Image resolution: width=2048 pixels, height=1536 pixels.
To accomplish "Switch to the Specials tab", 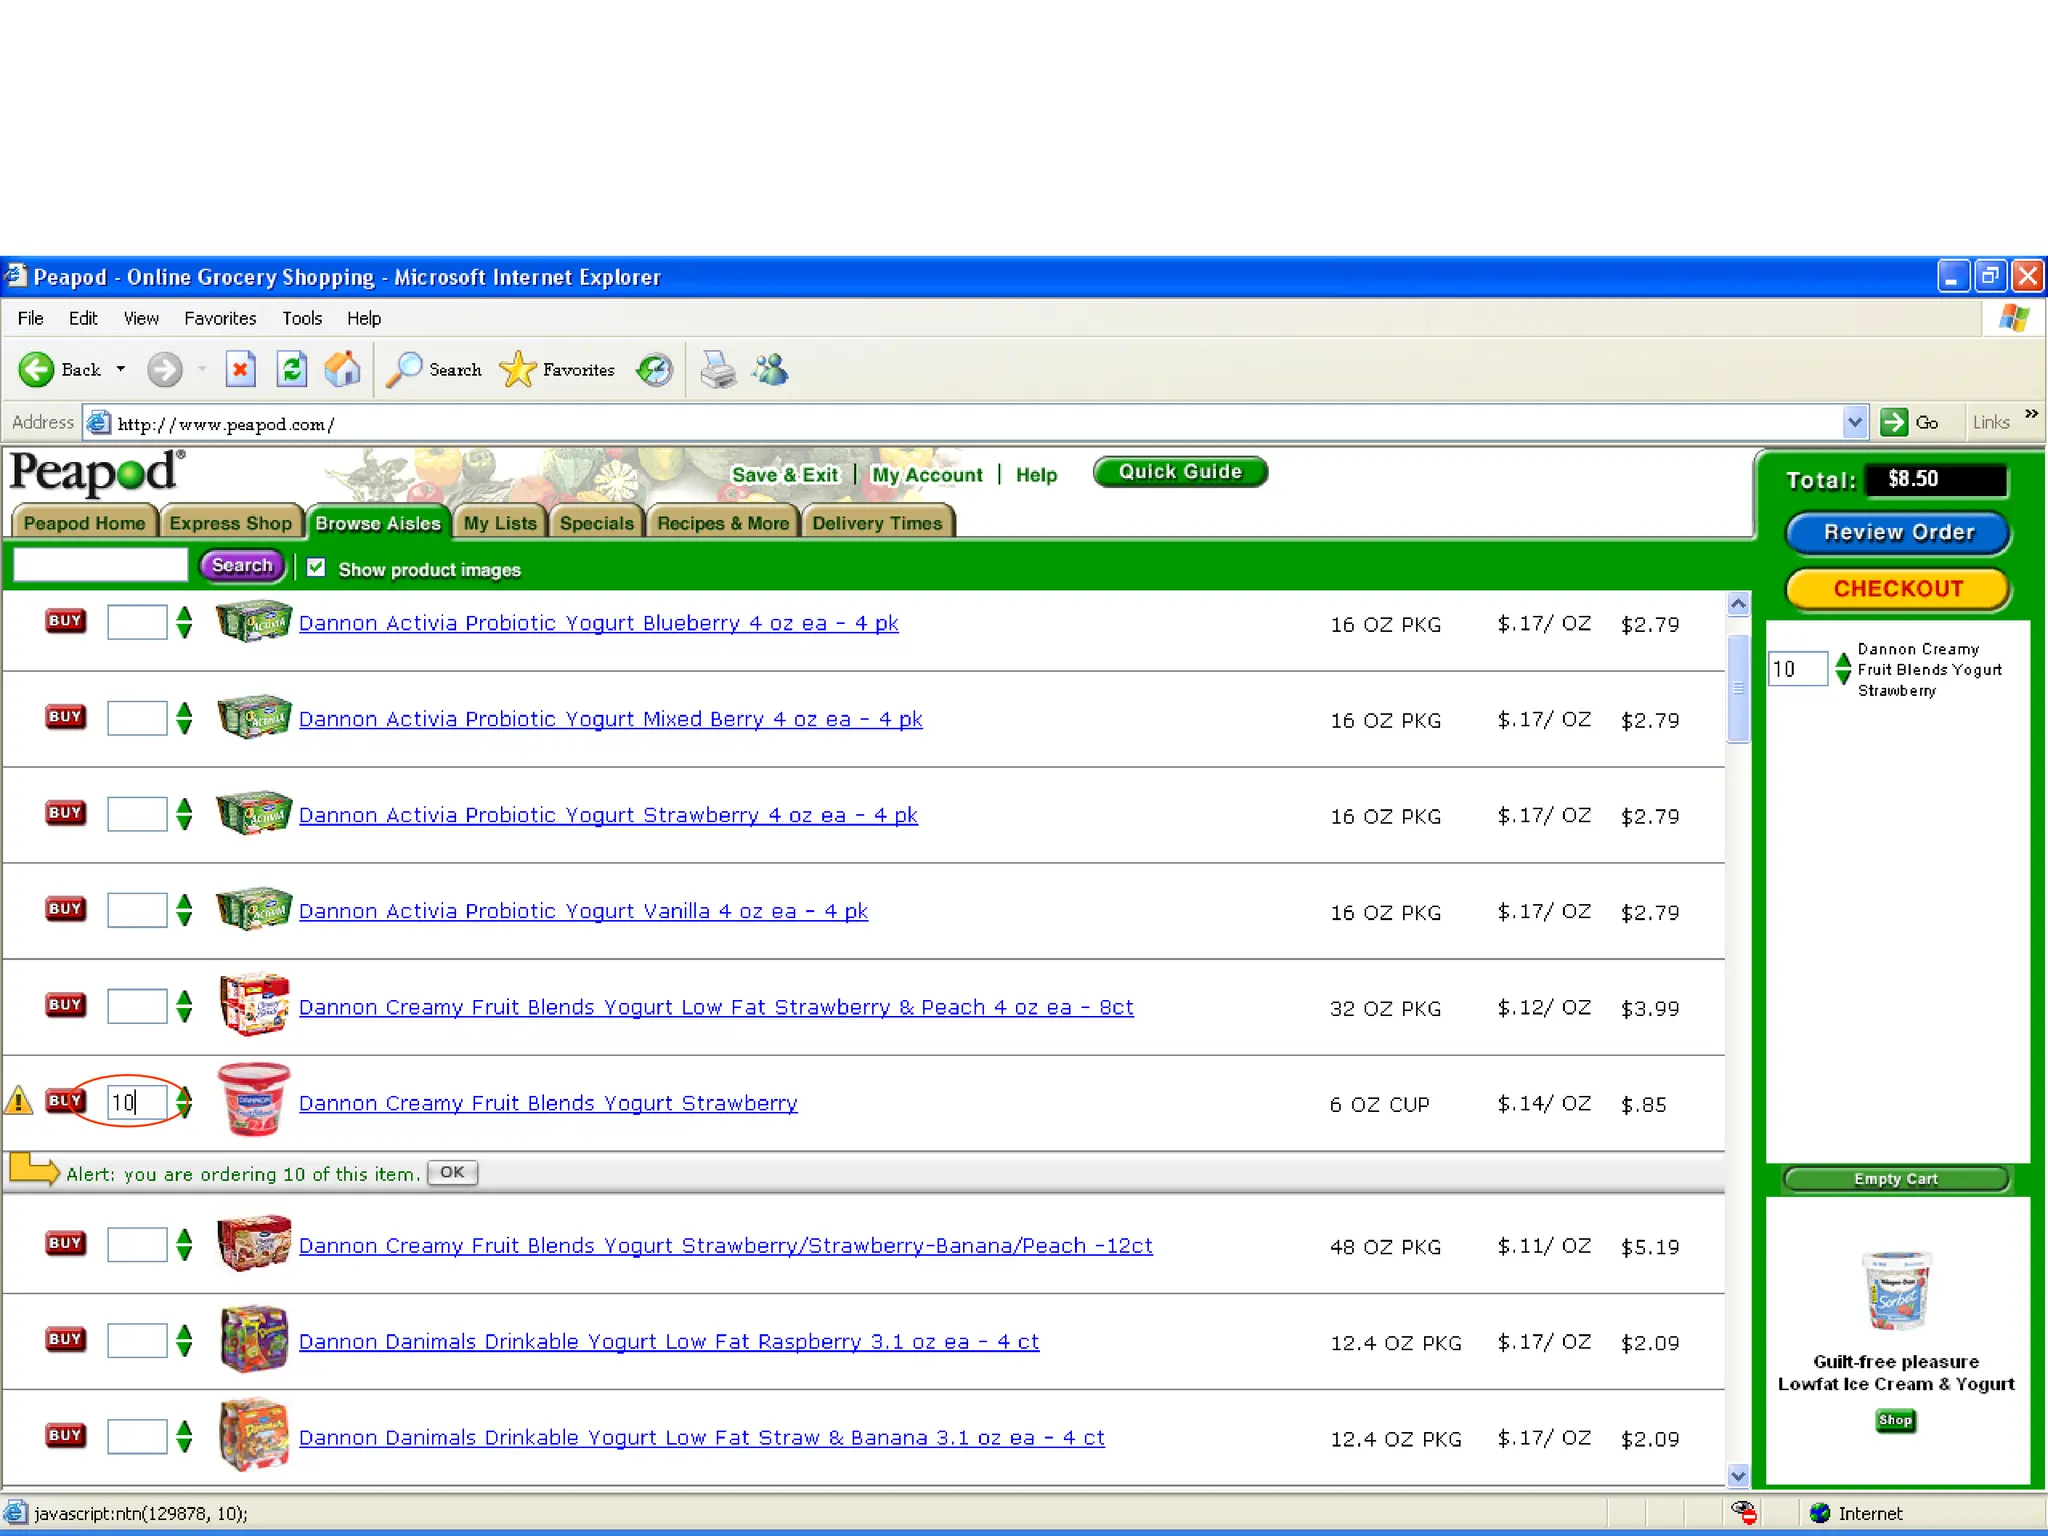I will coord(596,523).
